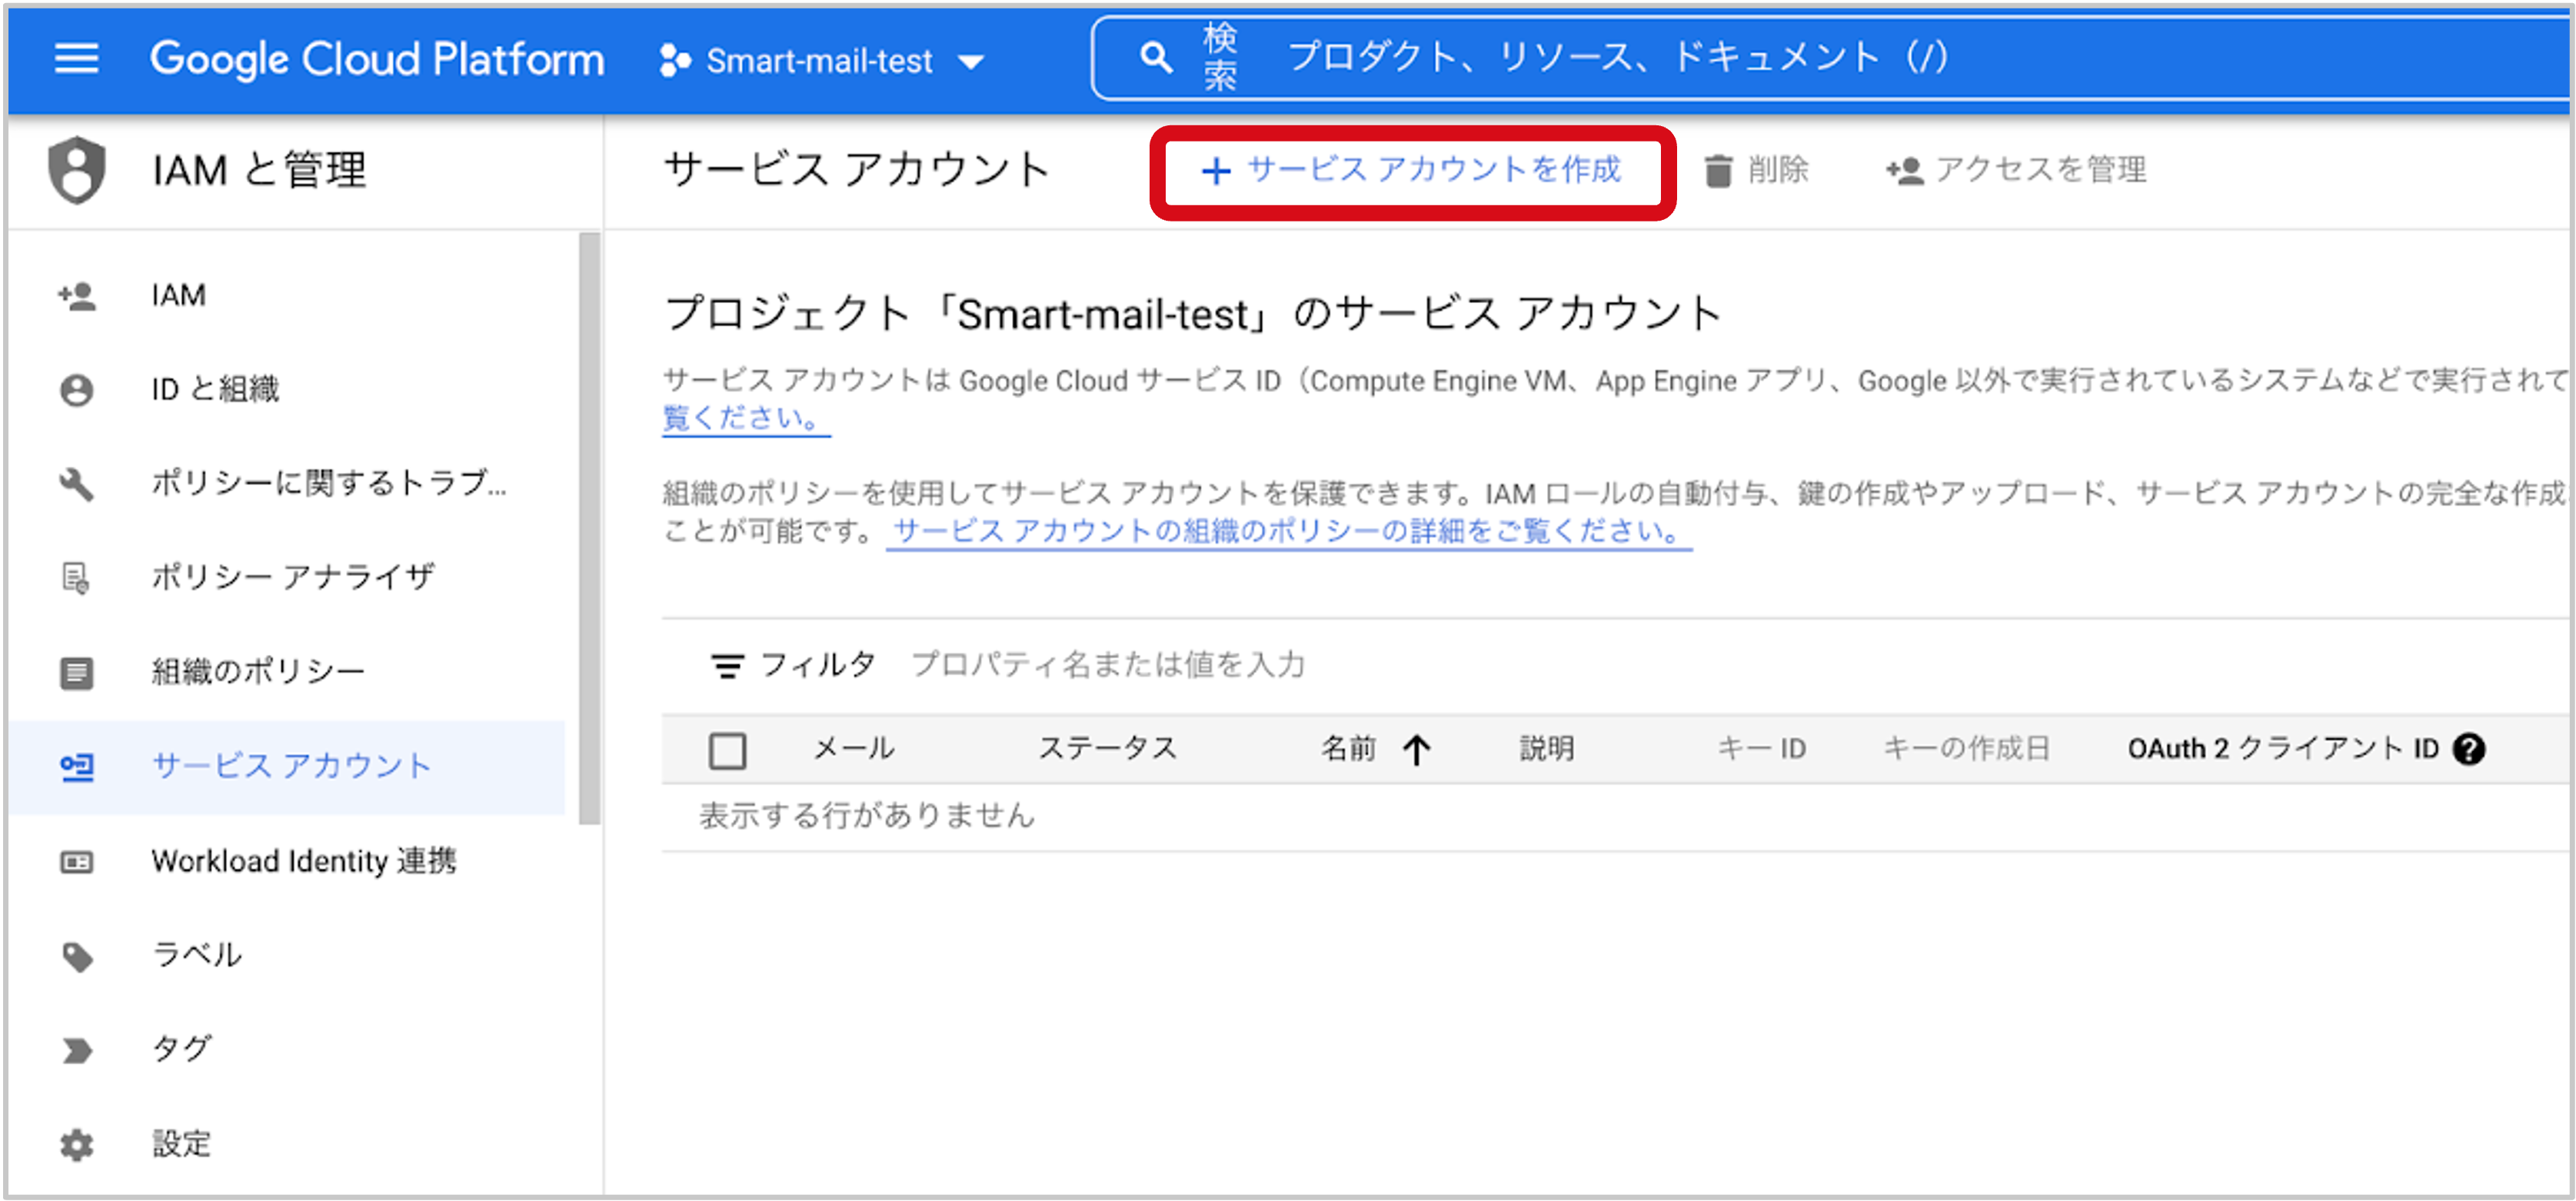Tick the select-all checkbox in the table header
This screenshot has width=2576, height=1201.
coord(727,750)
